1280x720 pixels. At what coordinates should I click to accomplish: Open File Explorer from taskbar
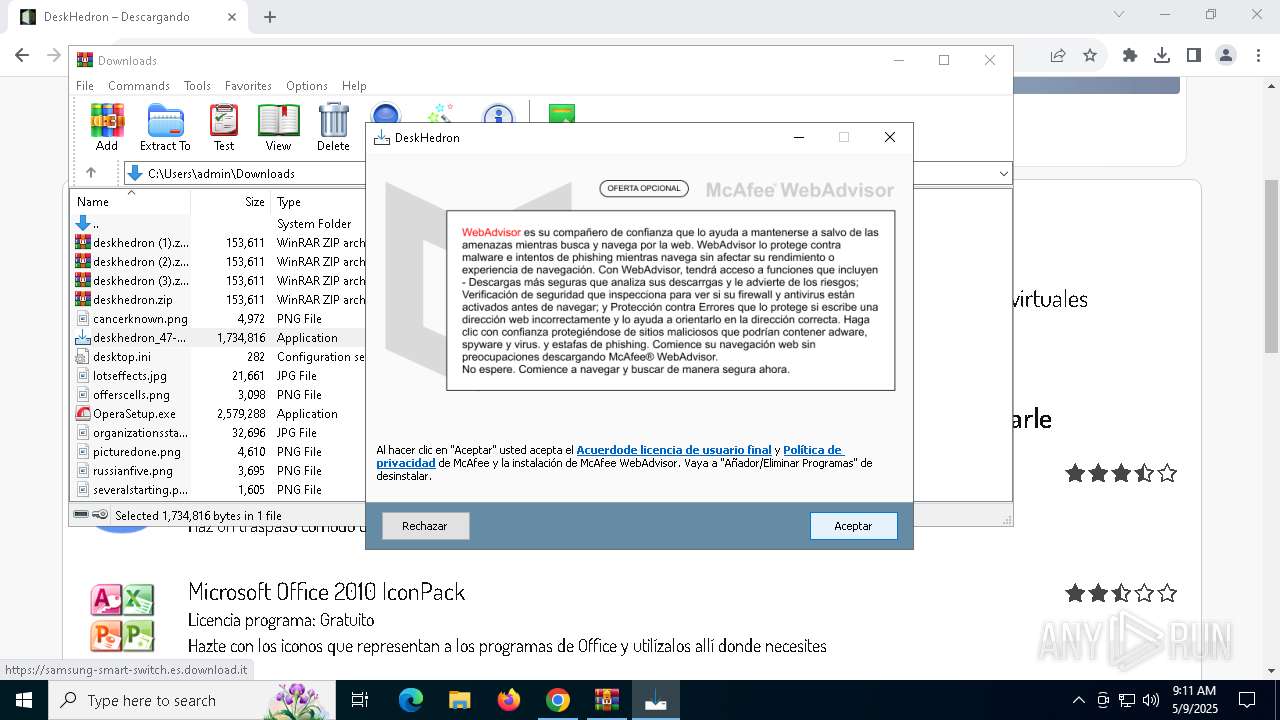[x=460, y=700]
